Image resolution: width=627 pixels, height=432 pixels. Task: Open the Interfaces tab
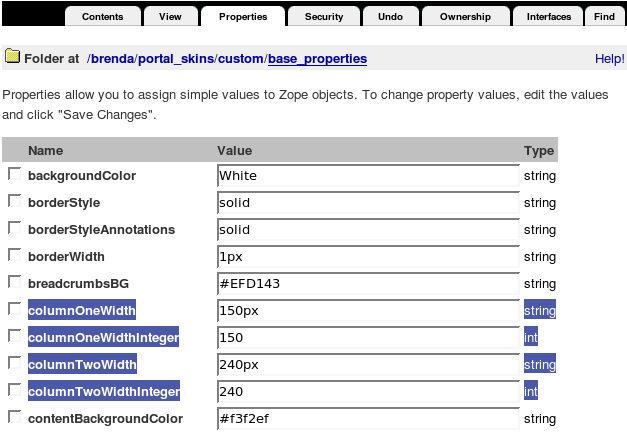(x=549, y=16)
